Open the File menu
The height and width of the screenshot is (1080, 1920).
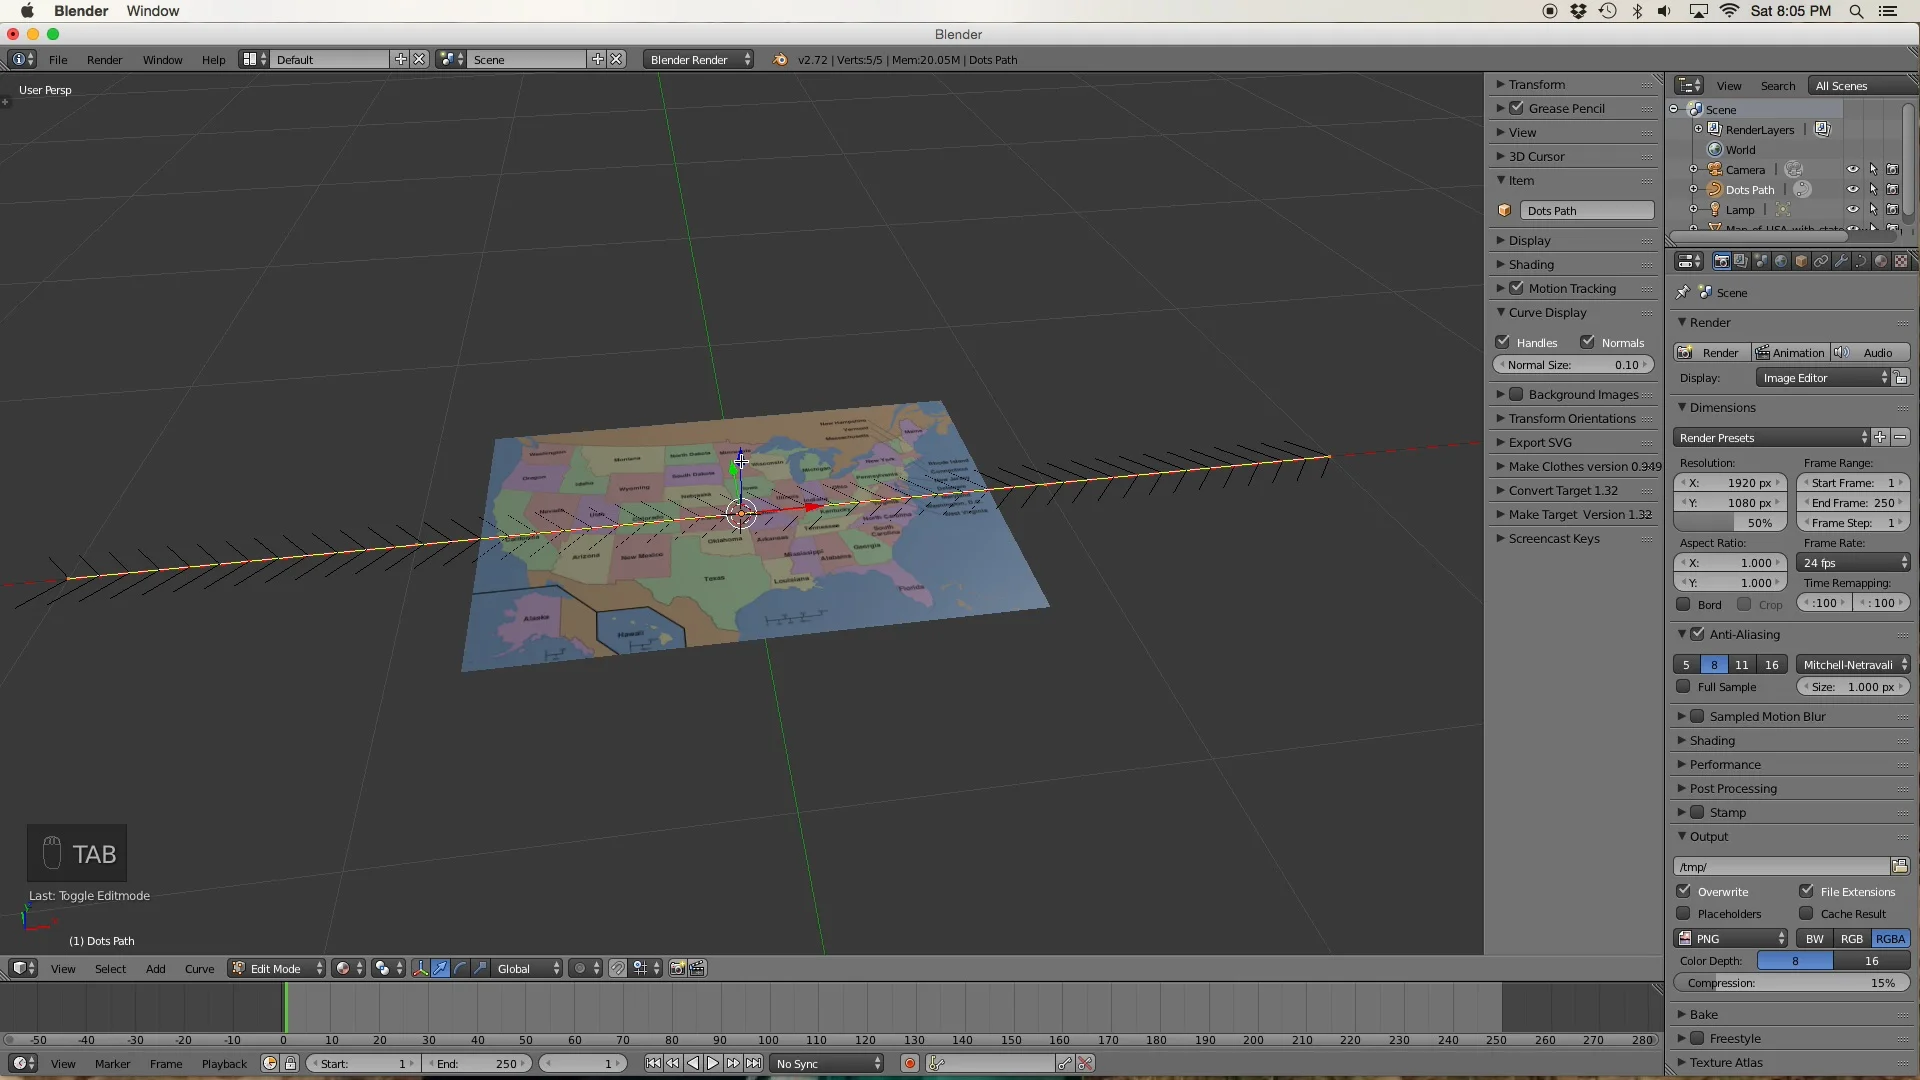click(58, 60)
